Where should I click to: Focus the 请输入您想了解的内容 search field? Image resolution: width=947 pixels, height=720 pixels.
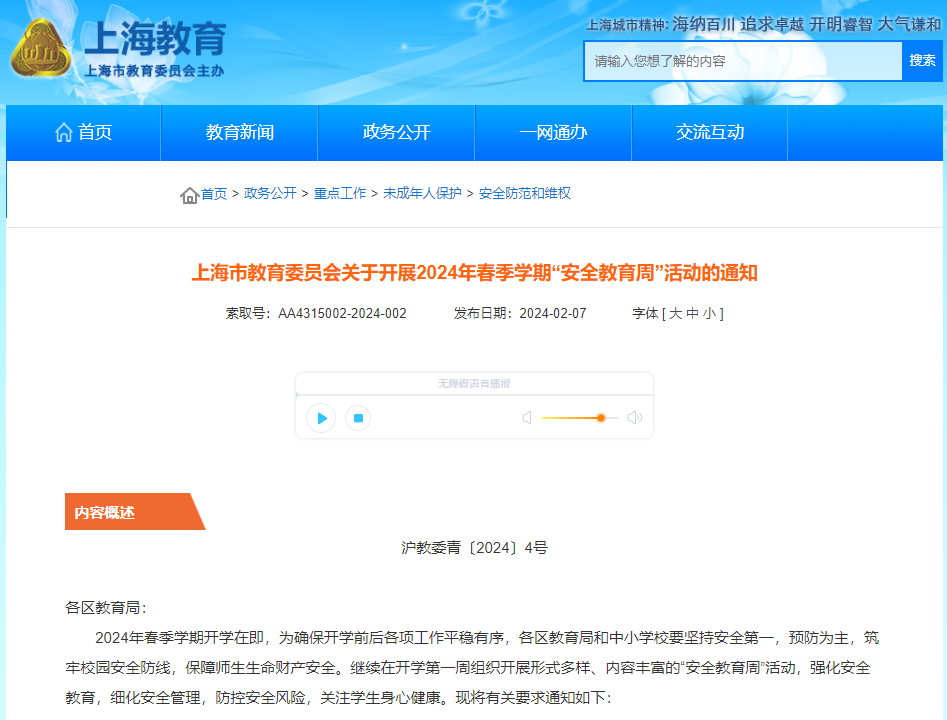[x=743, y=61]
